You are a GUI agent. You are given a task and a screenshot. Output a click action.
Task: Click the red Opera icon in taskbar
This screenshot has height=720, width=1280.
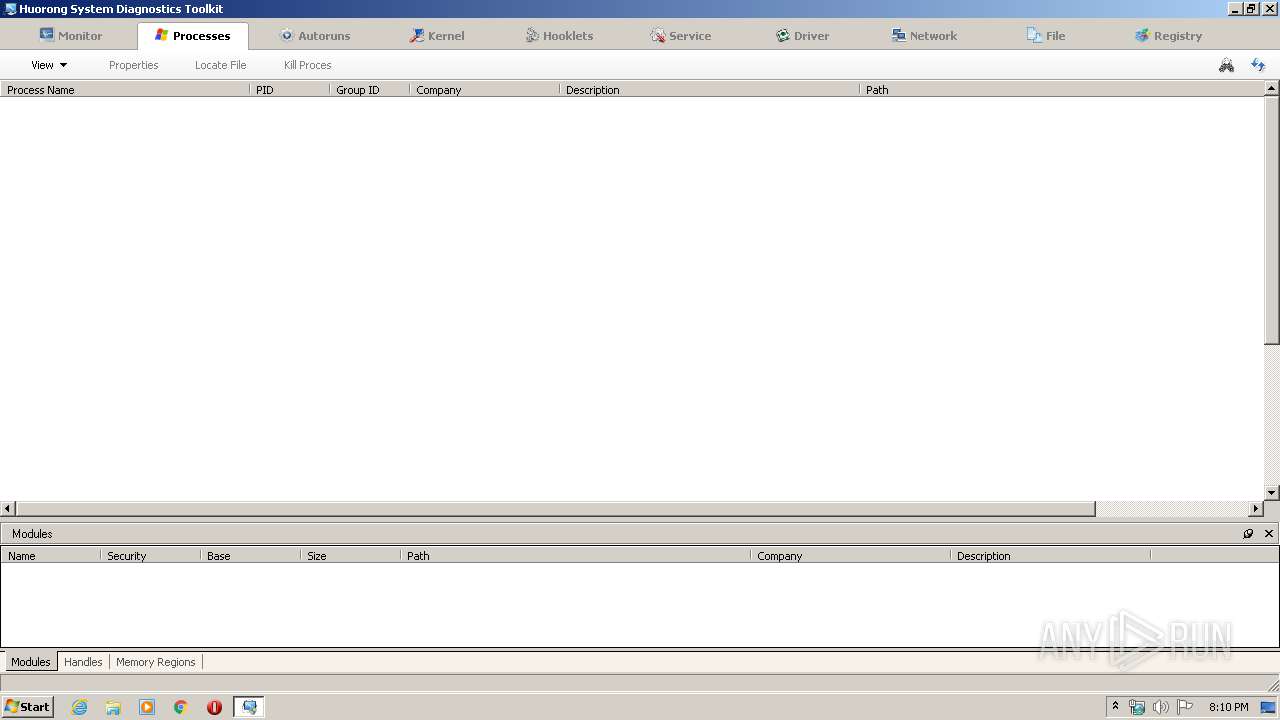[214, 707]
